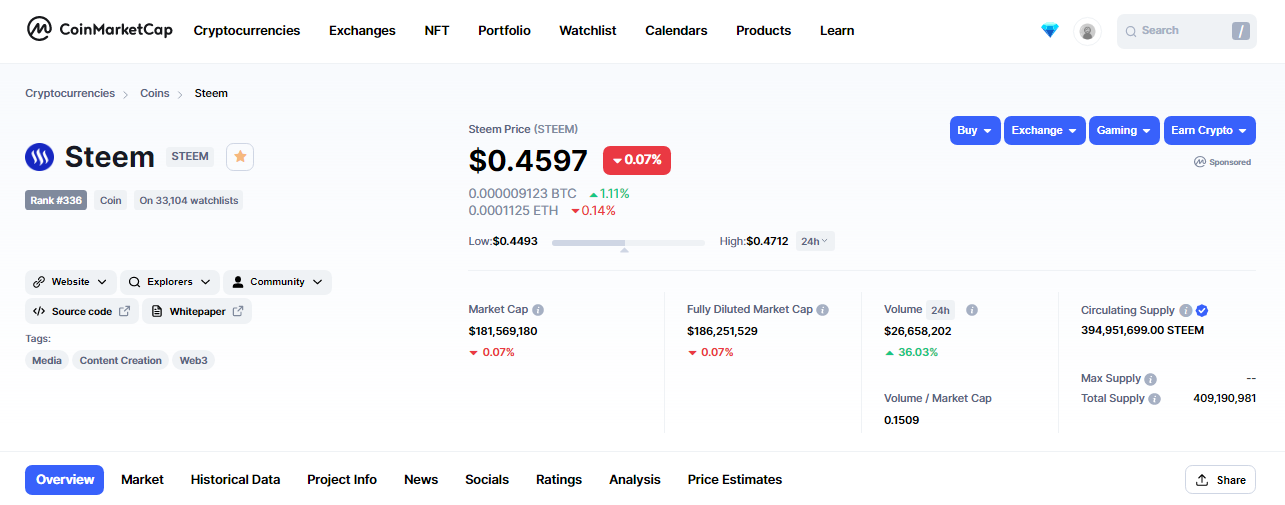1285x505 pixels.
Task: Click the Share button
Action: [1220, 480]
